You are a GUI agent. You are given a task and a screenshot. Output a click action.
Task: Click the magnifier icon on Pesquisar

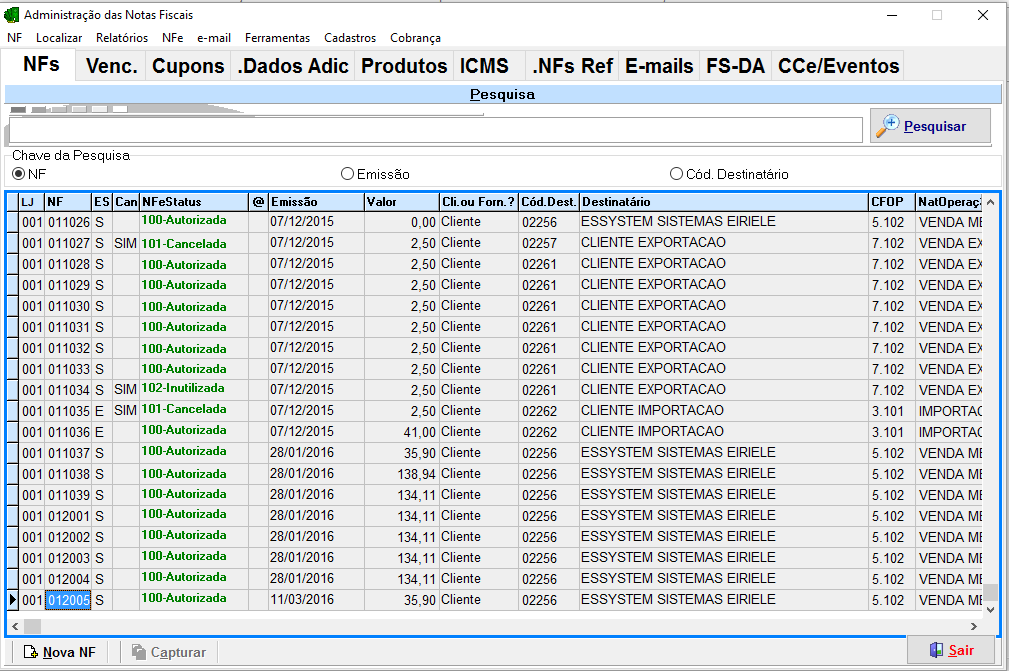888,126
